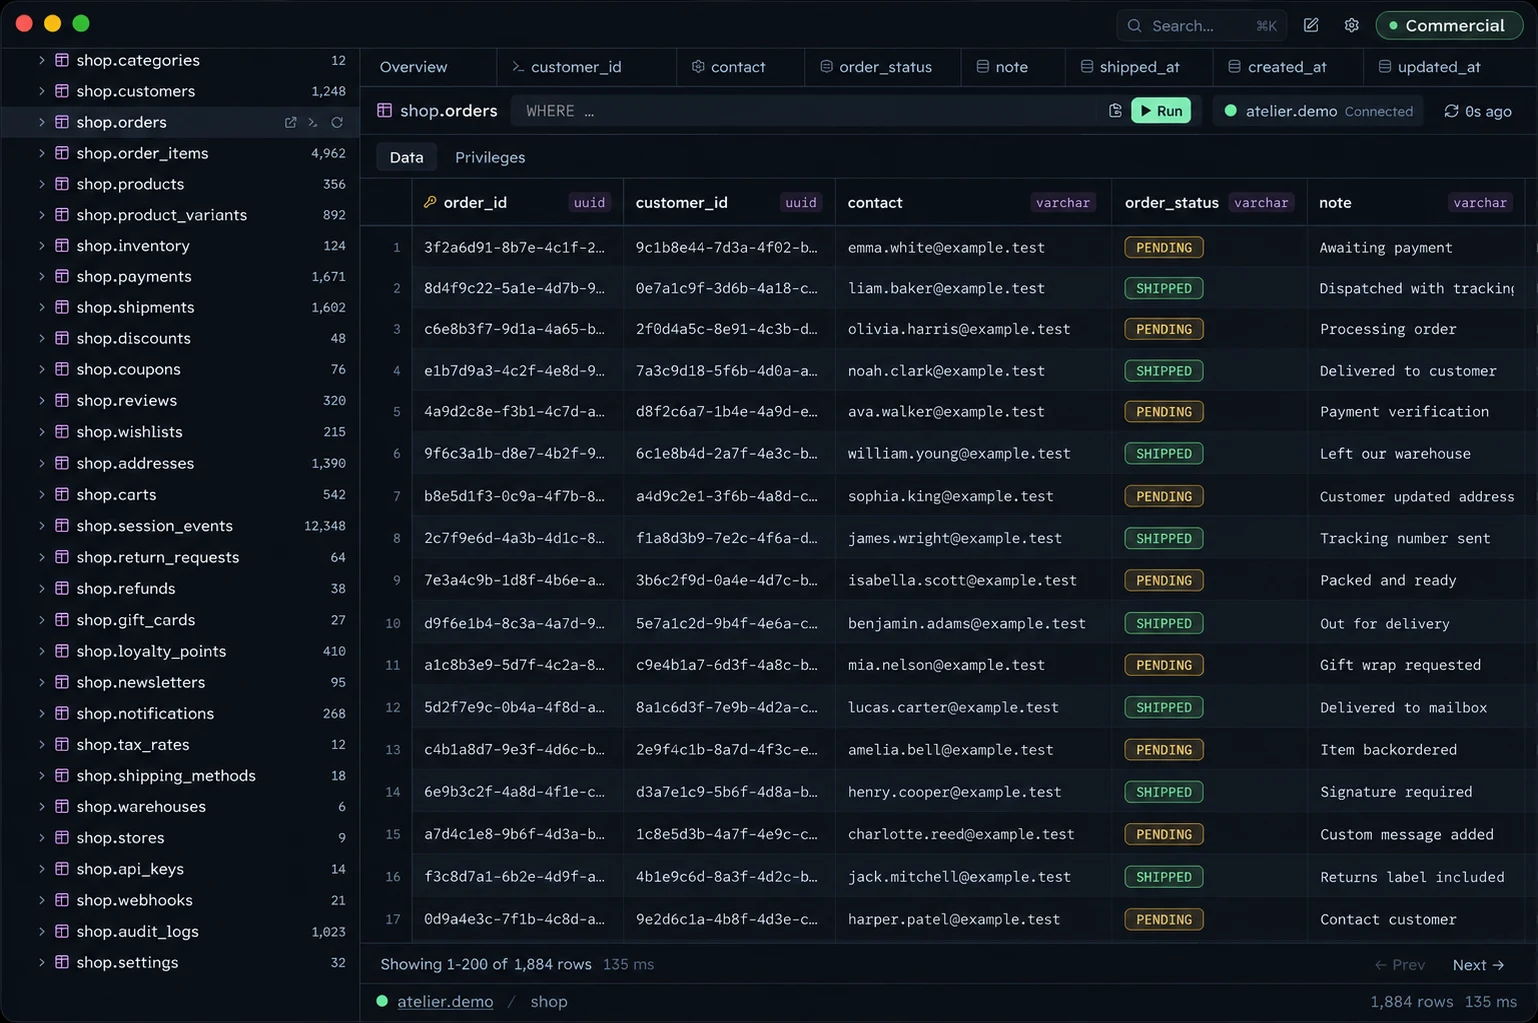This screenshot has width=1538, height=1023.
Task: Click the contact column header
Action: [x=972, y=202]
